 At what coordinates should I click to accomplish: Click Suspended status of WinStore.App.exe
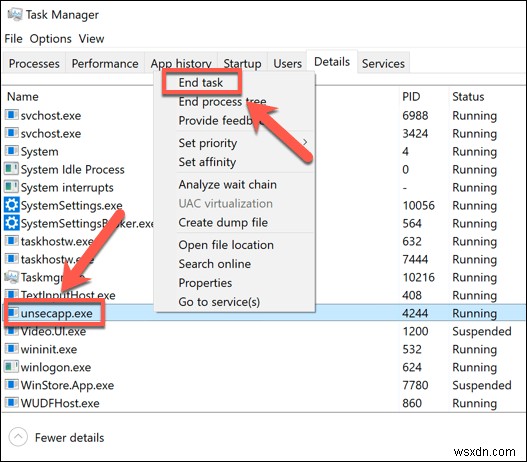point(482,385)
